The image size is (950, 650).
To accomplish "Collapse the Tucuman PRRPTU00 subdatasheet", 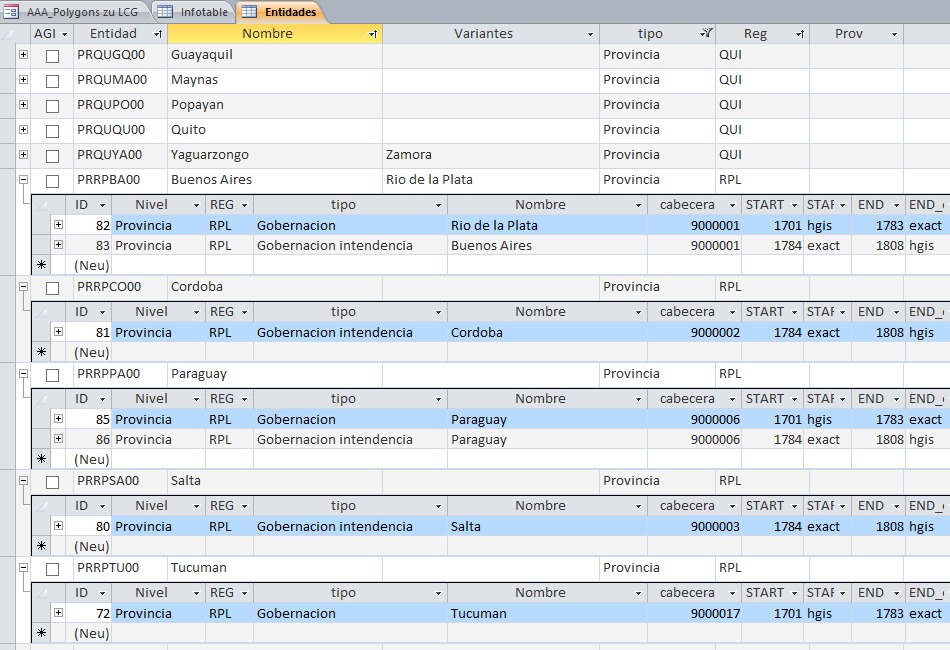I will (x=23, y=568).
